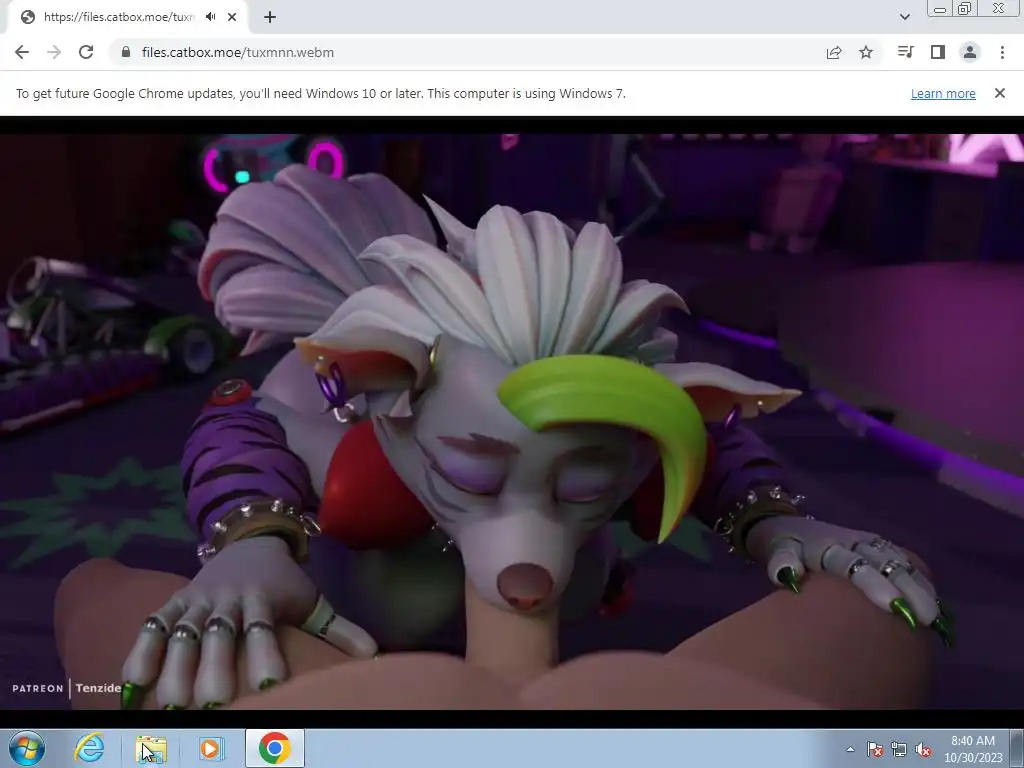Go back to the previous page
Viewport: 1024px width, 768px height.
click(22, 52)
